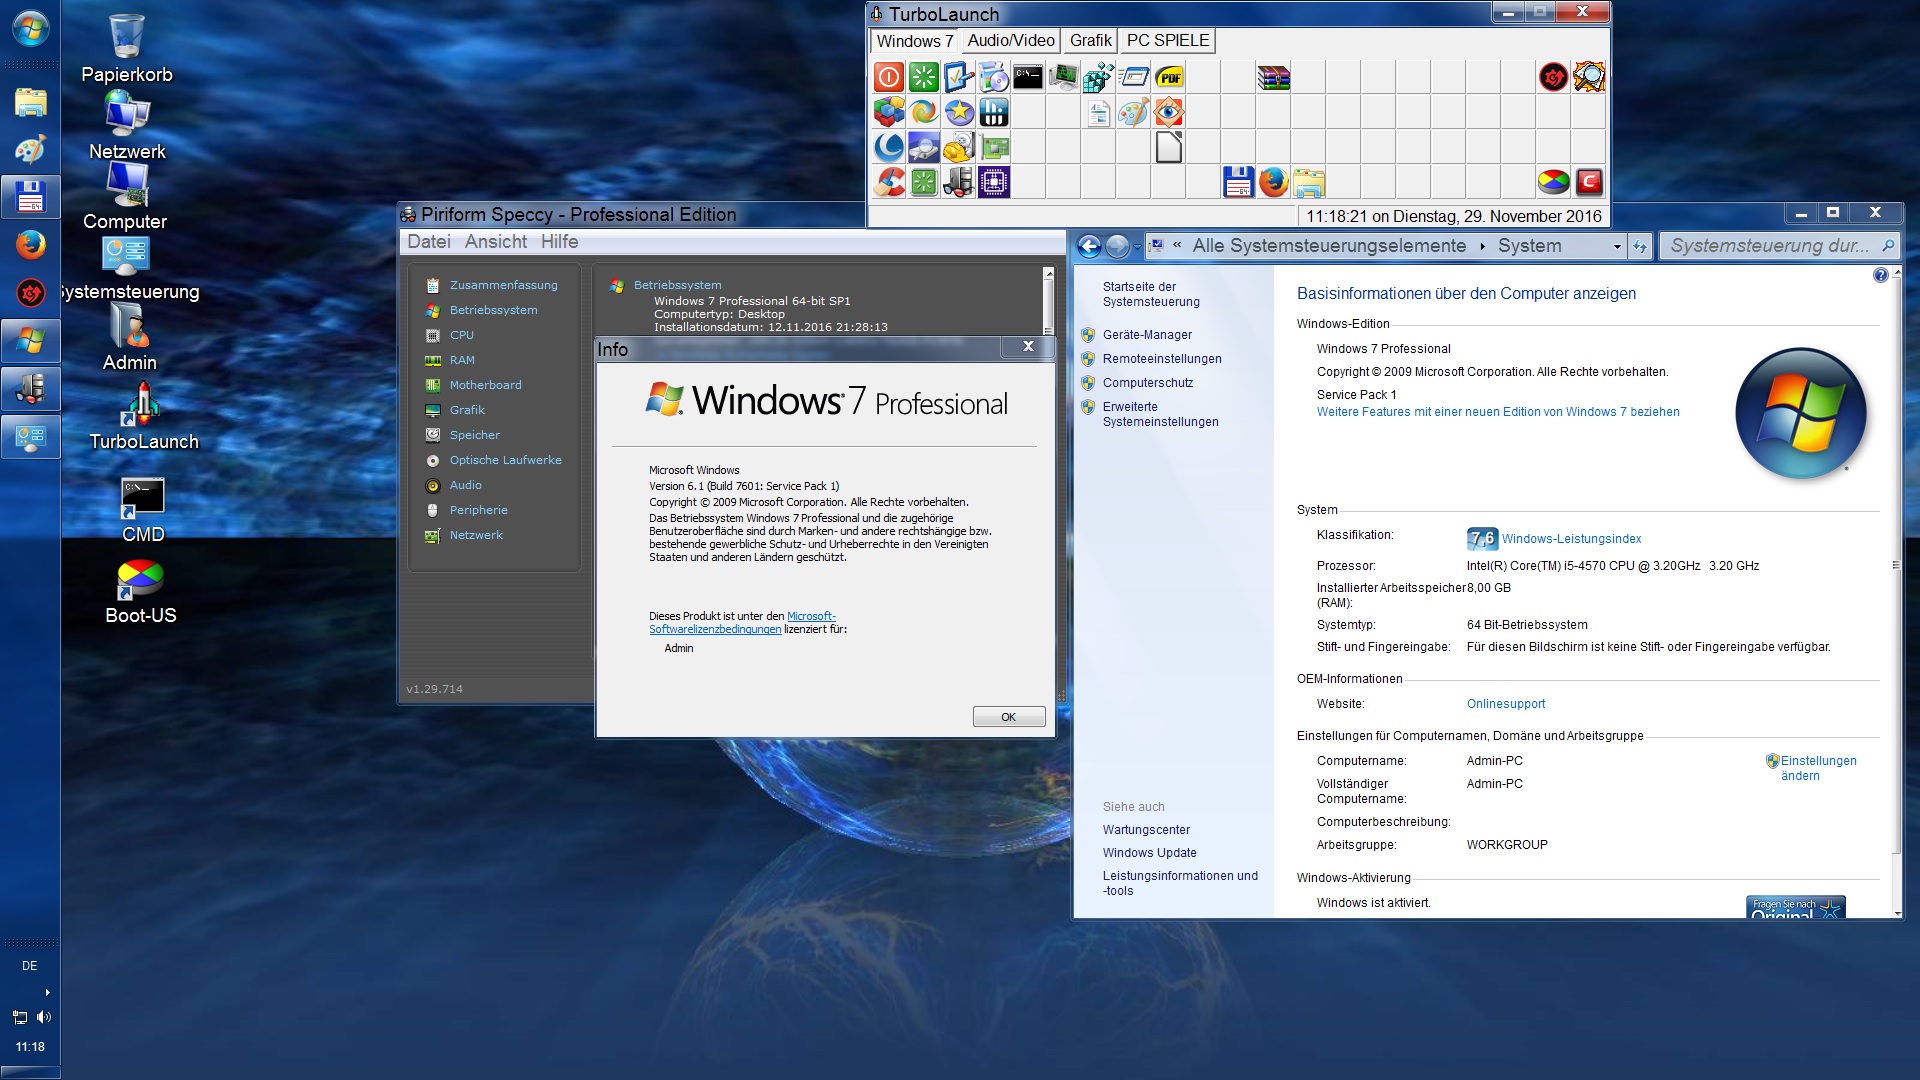The height and width of the screenshot is (1080, 1920).
Task: Launch CCleaner icon in TurboLaunch
Action: click(888, 182)
